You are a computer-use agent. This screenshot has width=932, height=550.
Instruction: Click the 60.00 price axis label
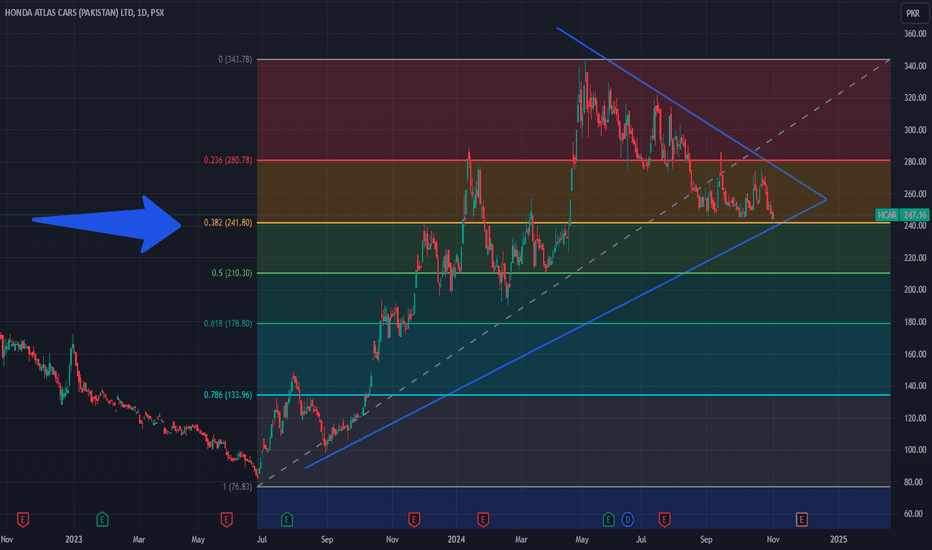click(x=915, y=514)
